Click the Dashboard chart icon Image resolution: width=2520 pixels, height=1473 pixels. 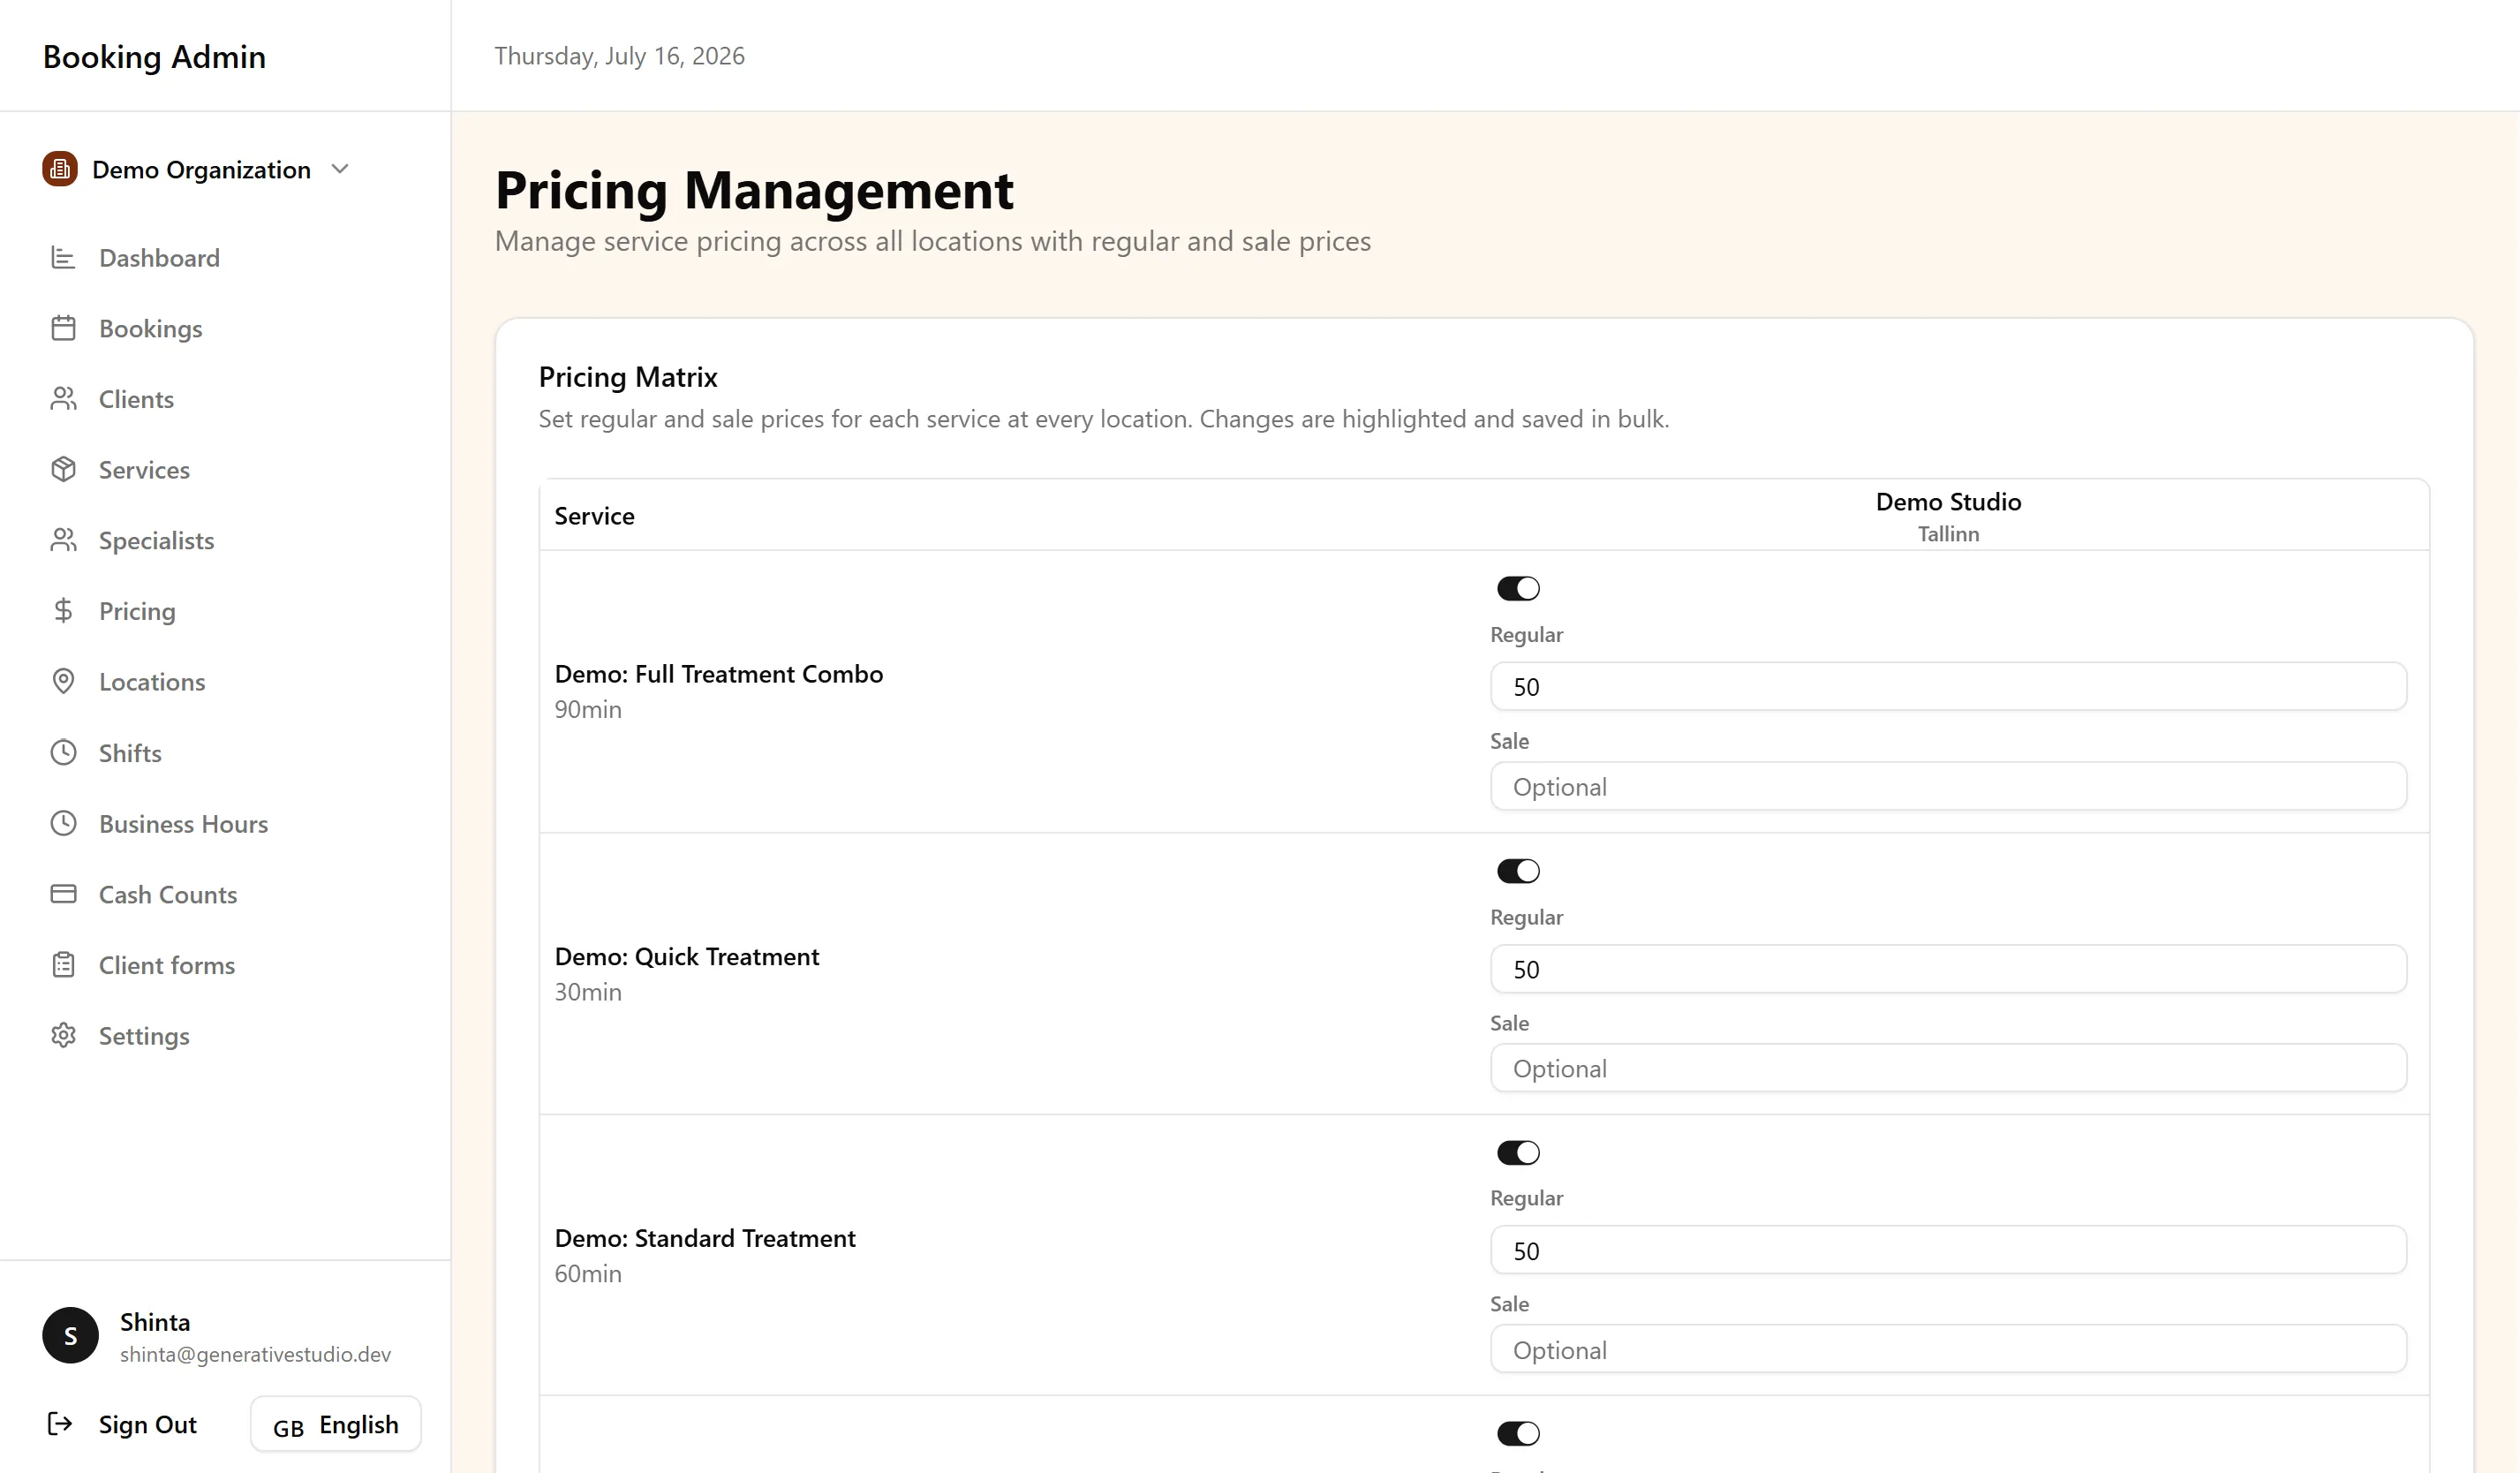pos(63,258)
